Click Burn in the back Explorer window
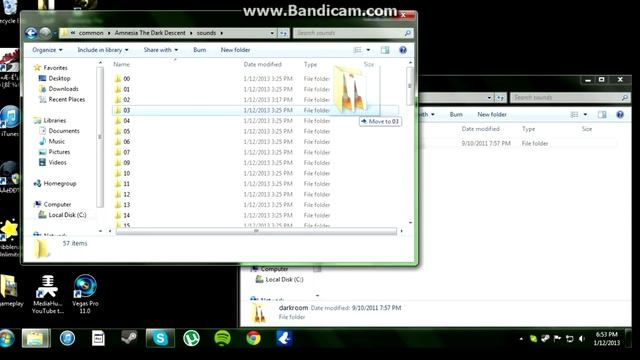 point(456,114)
